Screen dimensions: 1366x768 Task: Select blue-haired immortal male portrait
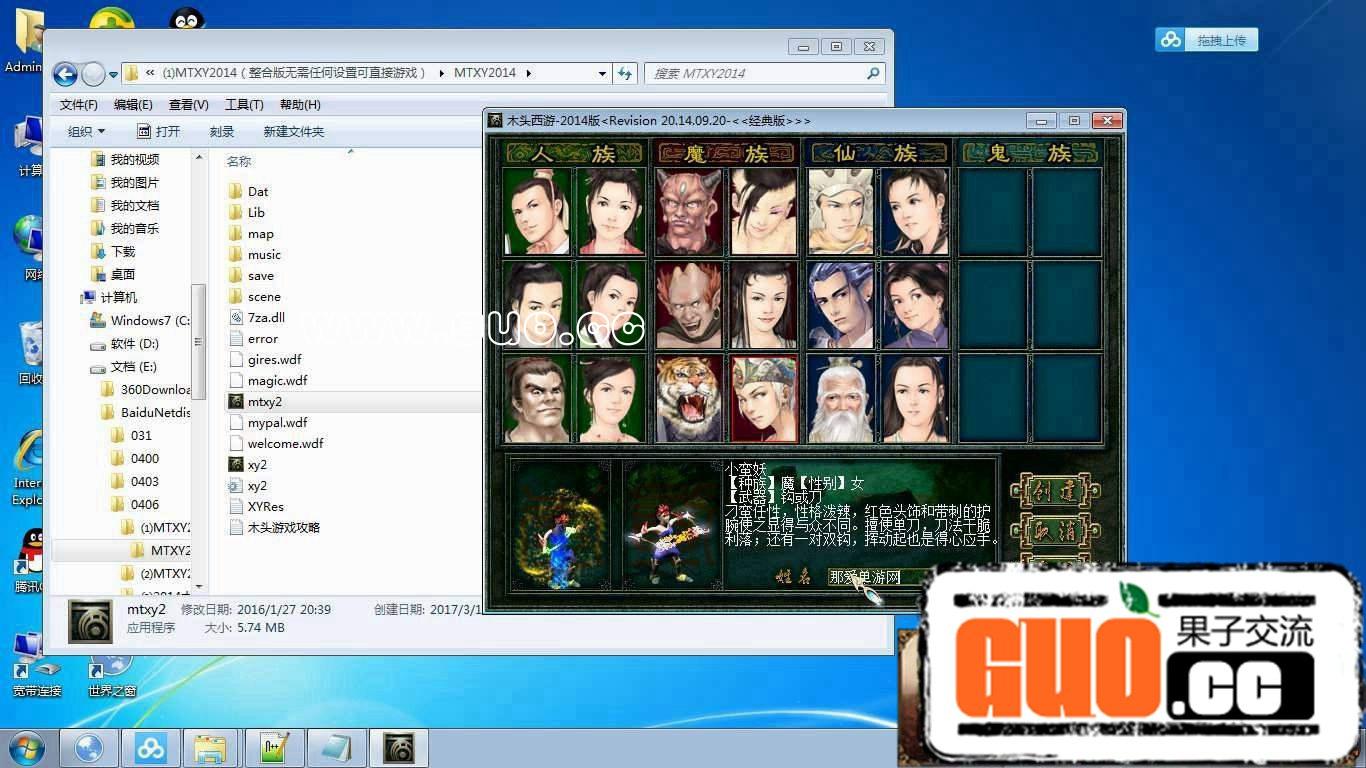click(x=841, y=305)
